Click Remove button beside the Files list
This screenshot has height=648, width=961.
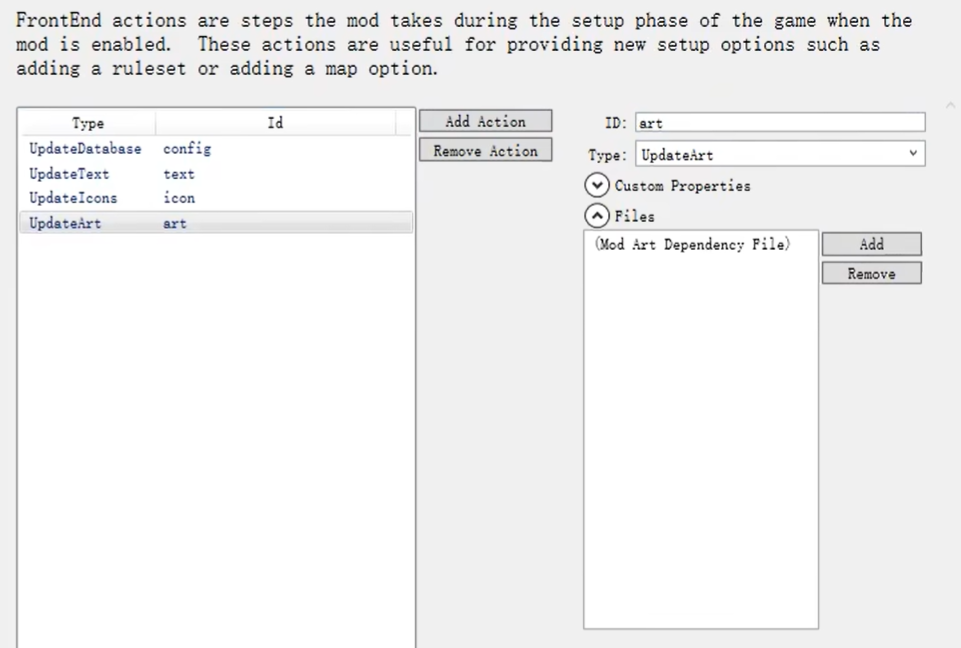[x=871, y=274]
